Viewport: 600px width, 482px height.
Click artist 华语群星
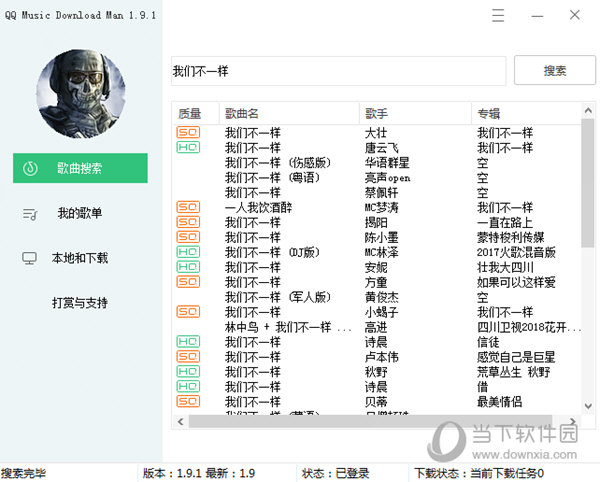tap(387, 163)
